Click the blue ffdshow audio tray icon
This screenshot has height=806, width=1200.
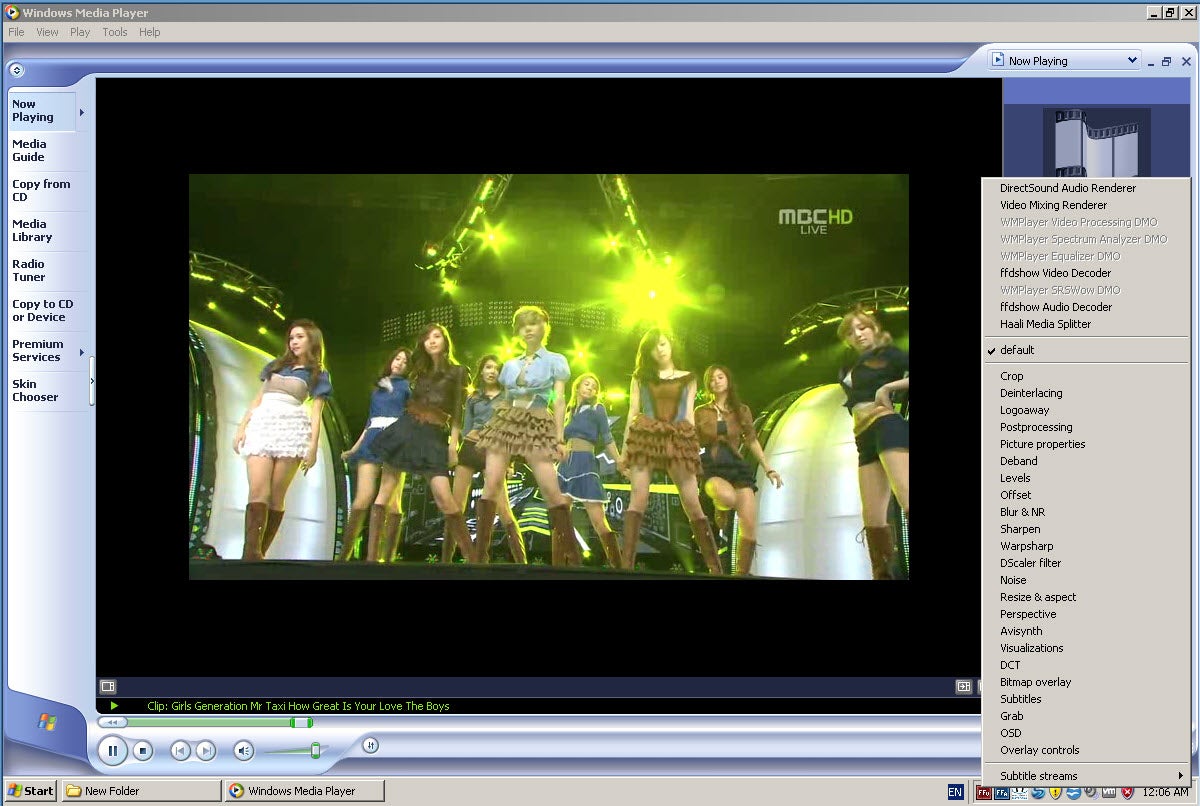pyautogui.click(x=1001, y=793)
